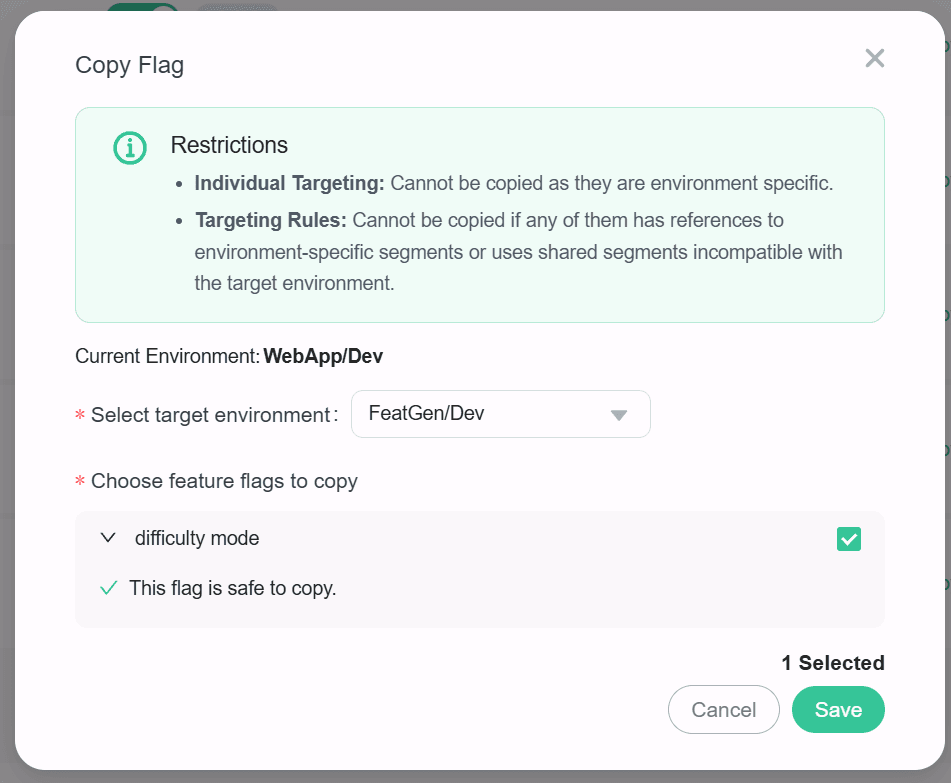The image size is (951, 783).
Task: Click the Restrictions heading
Action: pos(229,145)
